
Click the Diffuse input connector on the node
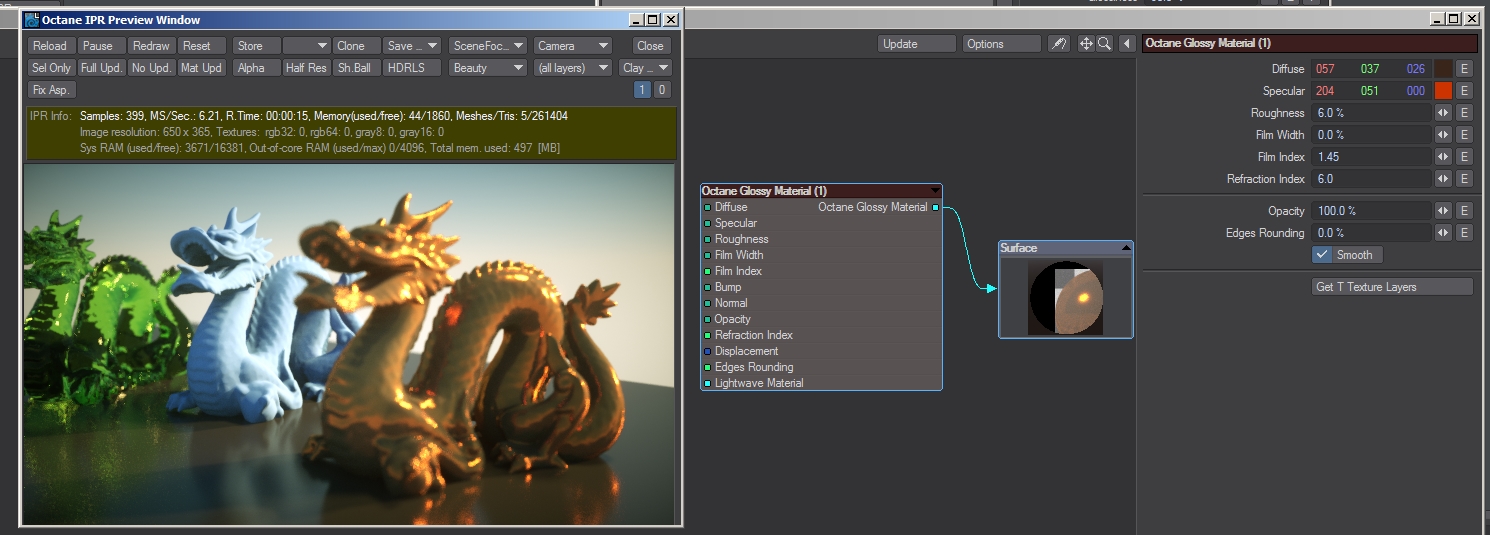click(x=707, y=207)
